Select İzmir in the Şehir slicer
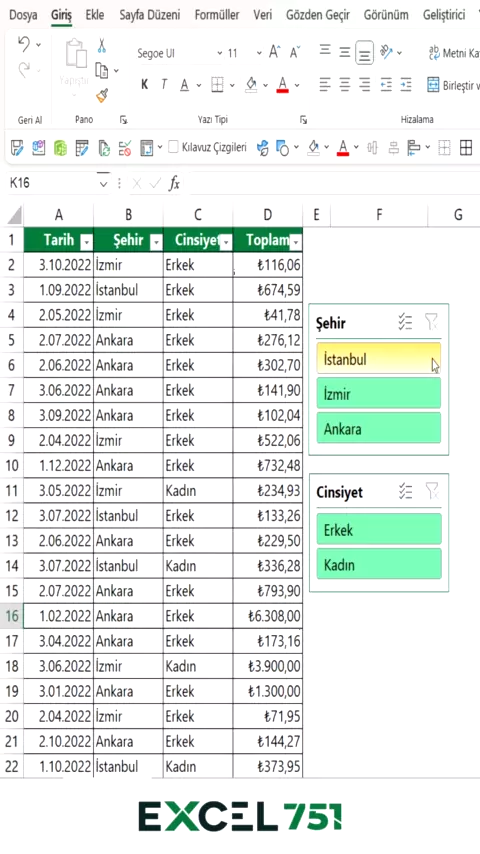This screenshot has width=480, height=854. click(379, 393)
